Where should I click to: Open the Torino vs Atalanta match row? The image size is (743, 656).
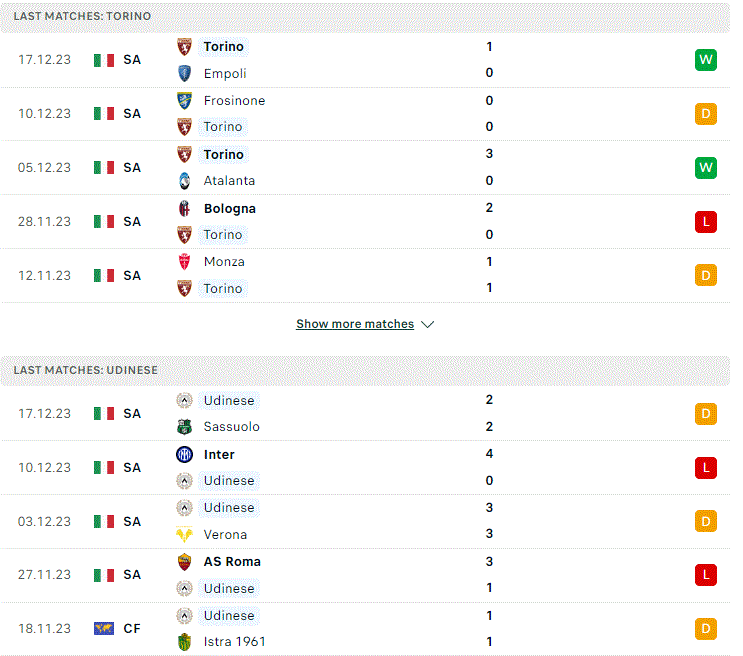pyautogui.click(x=365, y=168)
